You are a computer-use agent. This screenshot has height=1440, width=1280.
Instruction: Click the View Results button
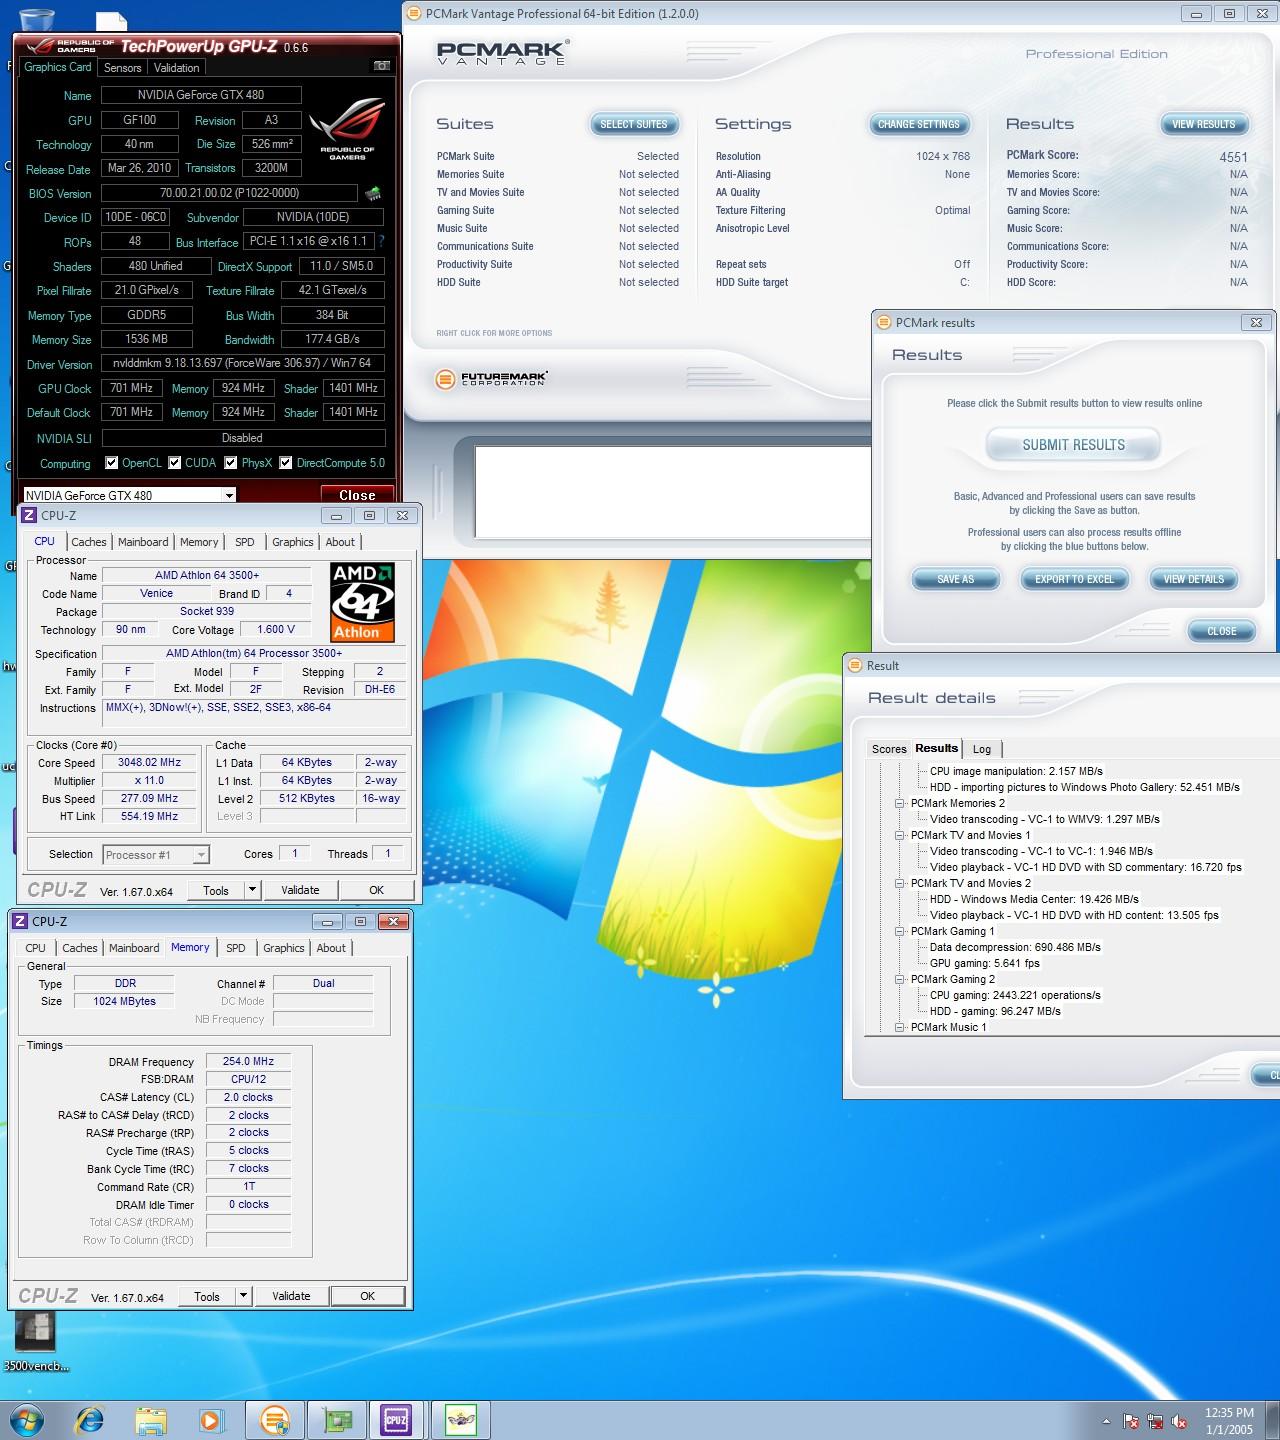[1204, 124]
